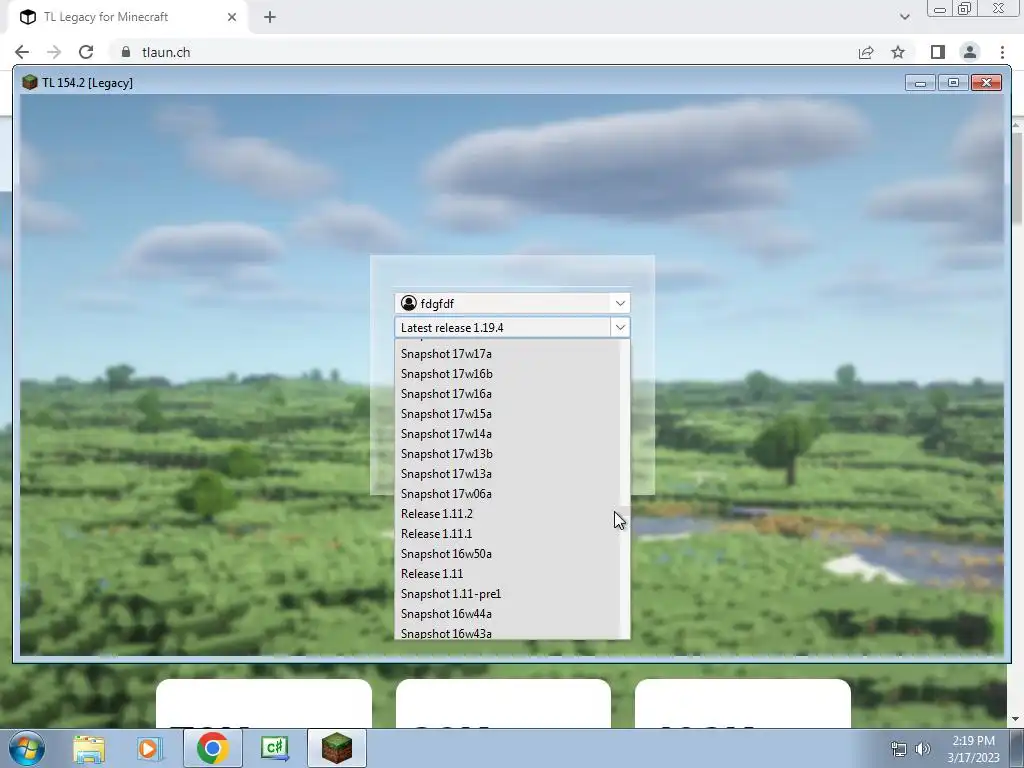Open Chrome tab search chevron
Screen dimensions: 1024x768
(904, 17)
